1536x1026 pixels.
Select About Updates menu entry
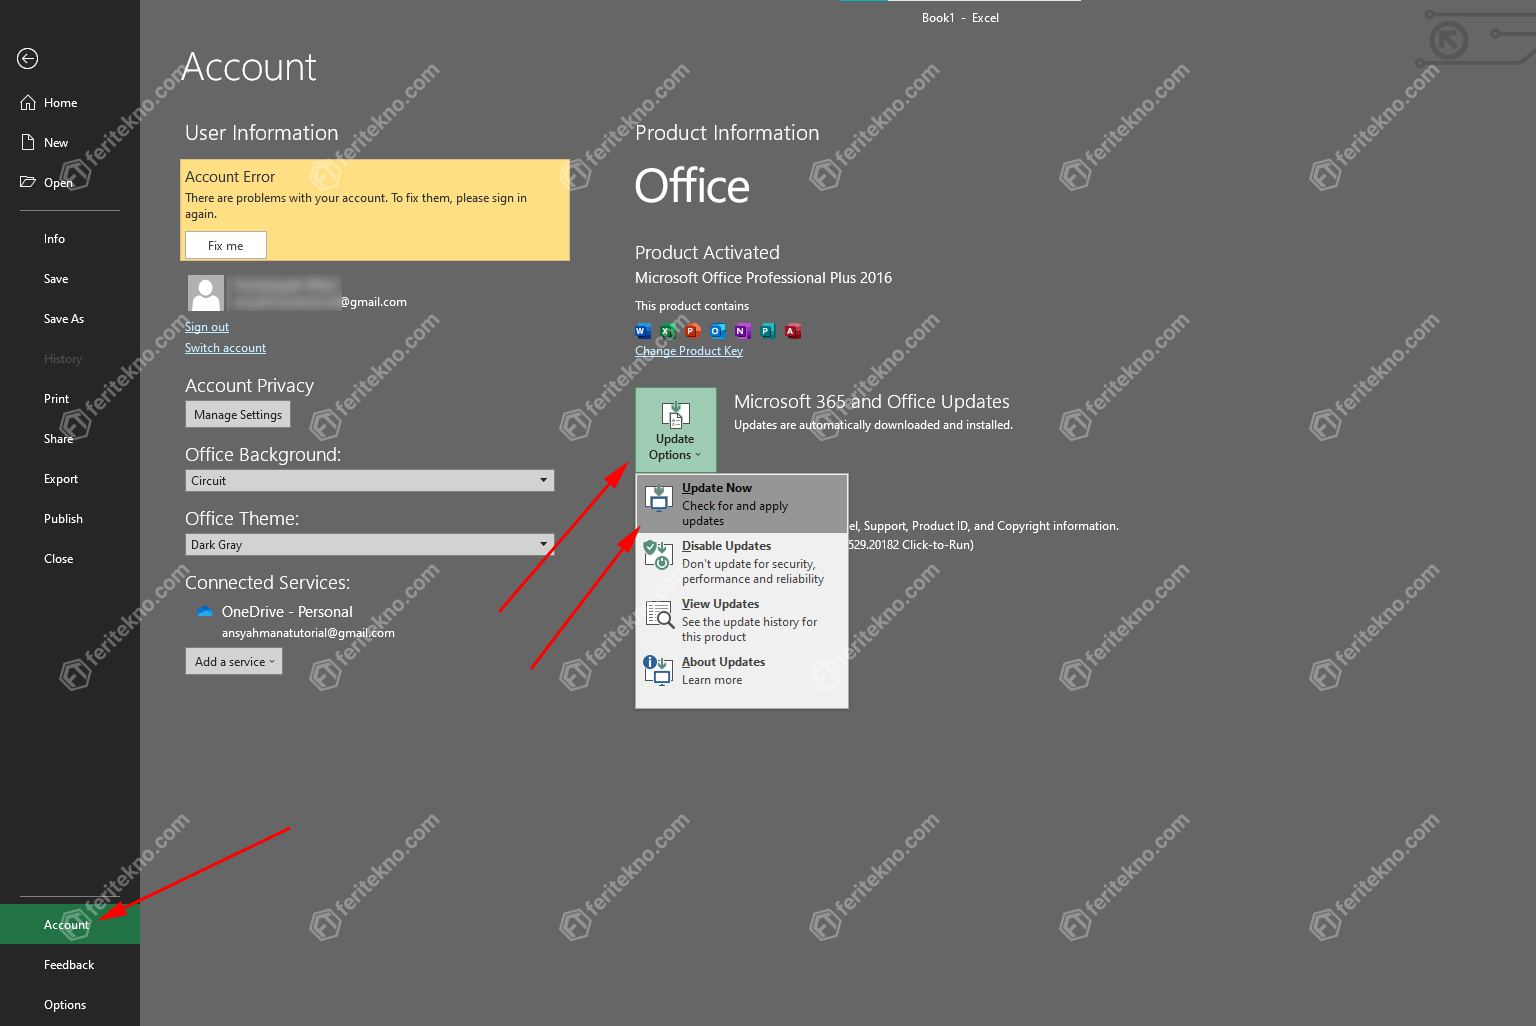click(742, 671)
